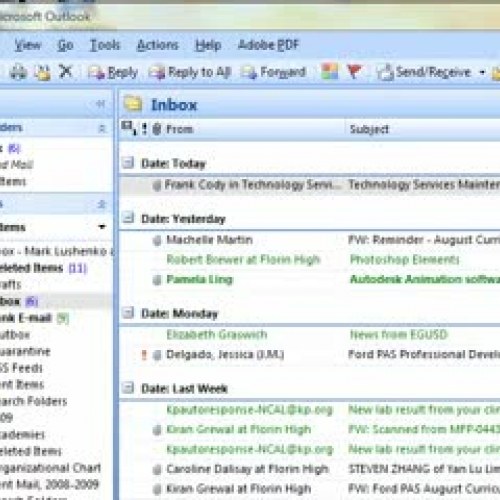Viewport: 500px width, 500px height.
Task: Select the Academies folder
Action: click(22, 434)
